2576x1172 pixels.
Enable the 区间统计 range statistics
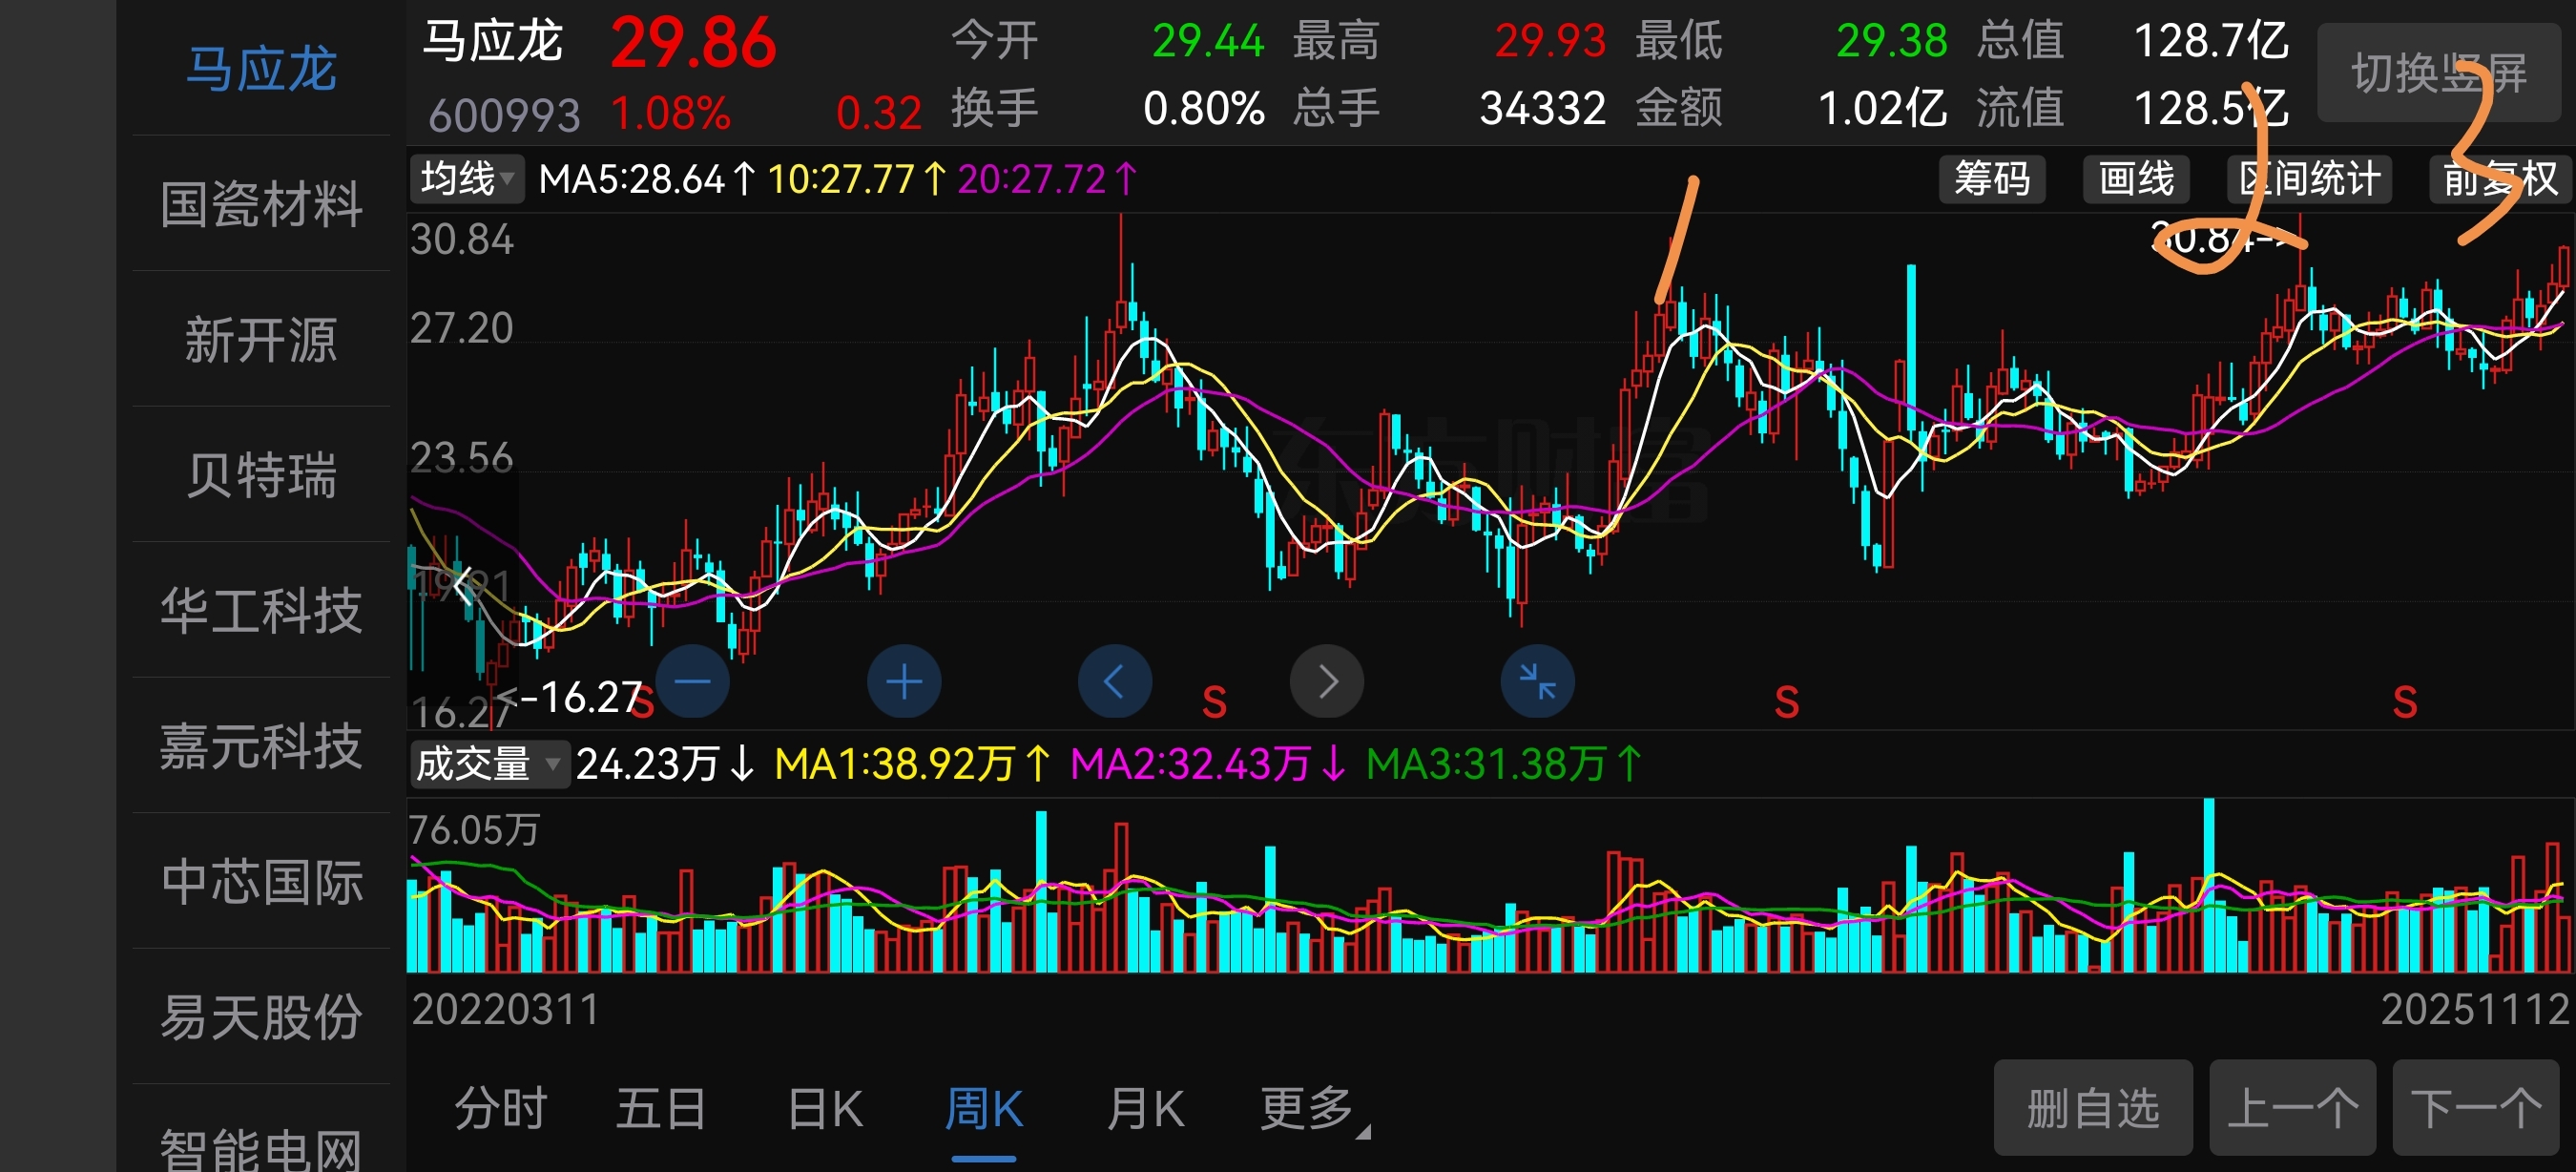click(2309, 180)
